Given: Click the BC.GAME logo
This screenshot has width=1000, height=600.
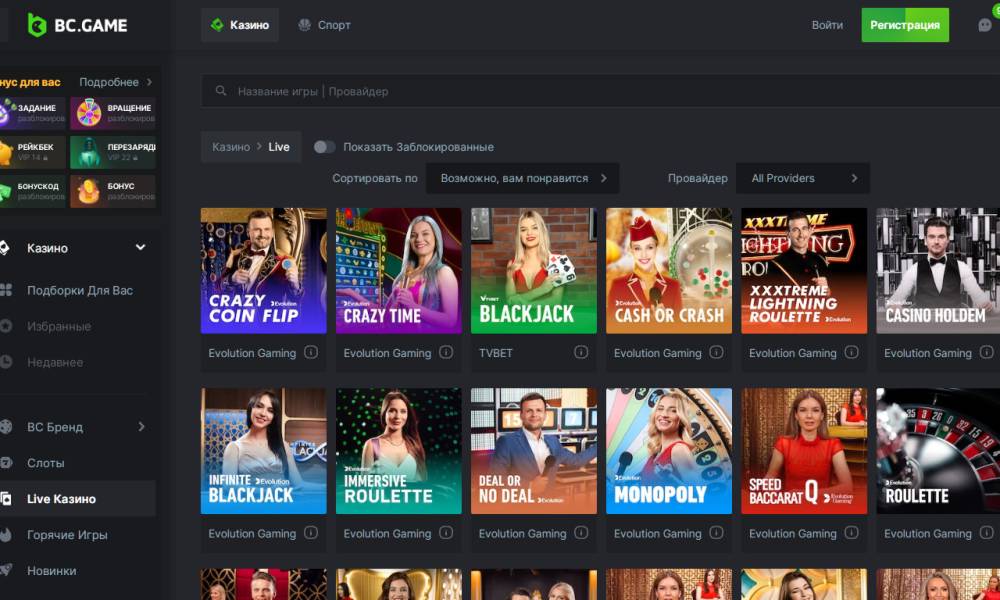Looking at the screenshot, I should (x=77, y=25).
